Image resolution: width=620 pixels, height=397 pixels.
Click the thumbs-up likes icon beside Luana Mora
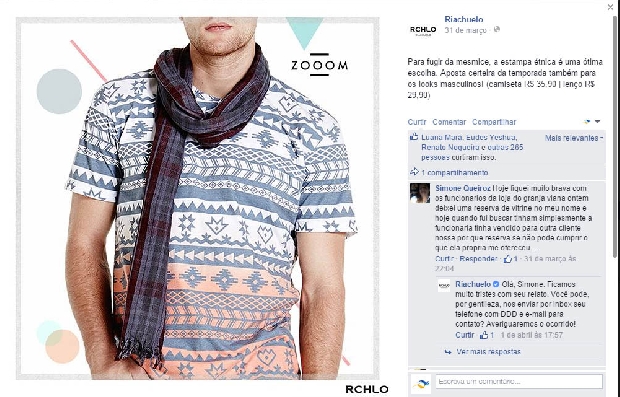(x=414, y=137)
